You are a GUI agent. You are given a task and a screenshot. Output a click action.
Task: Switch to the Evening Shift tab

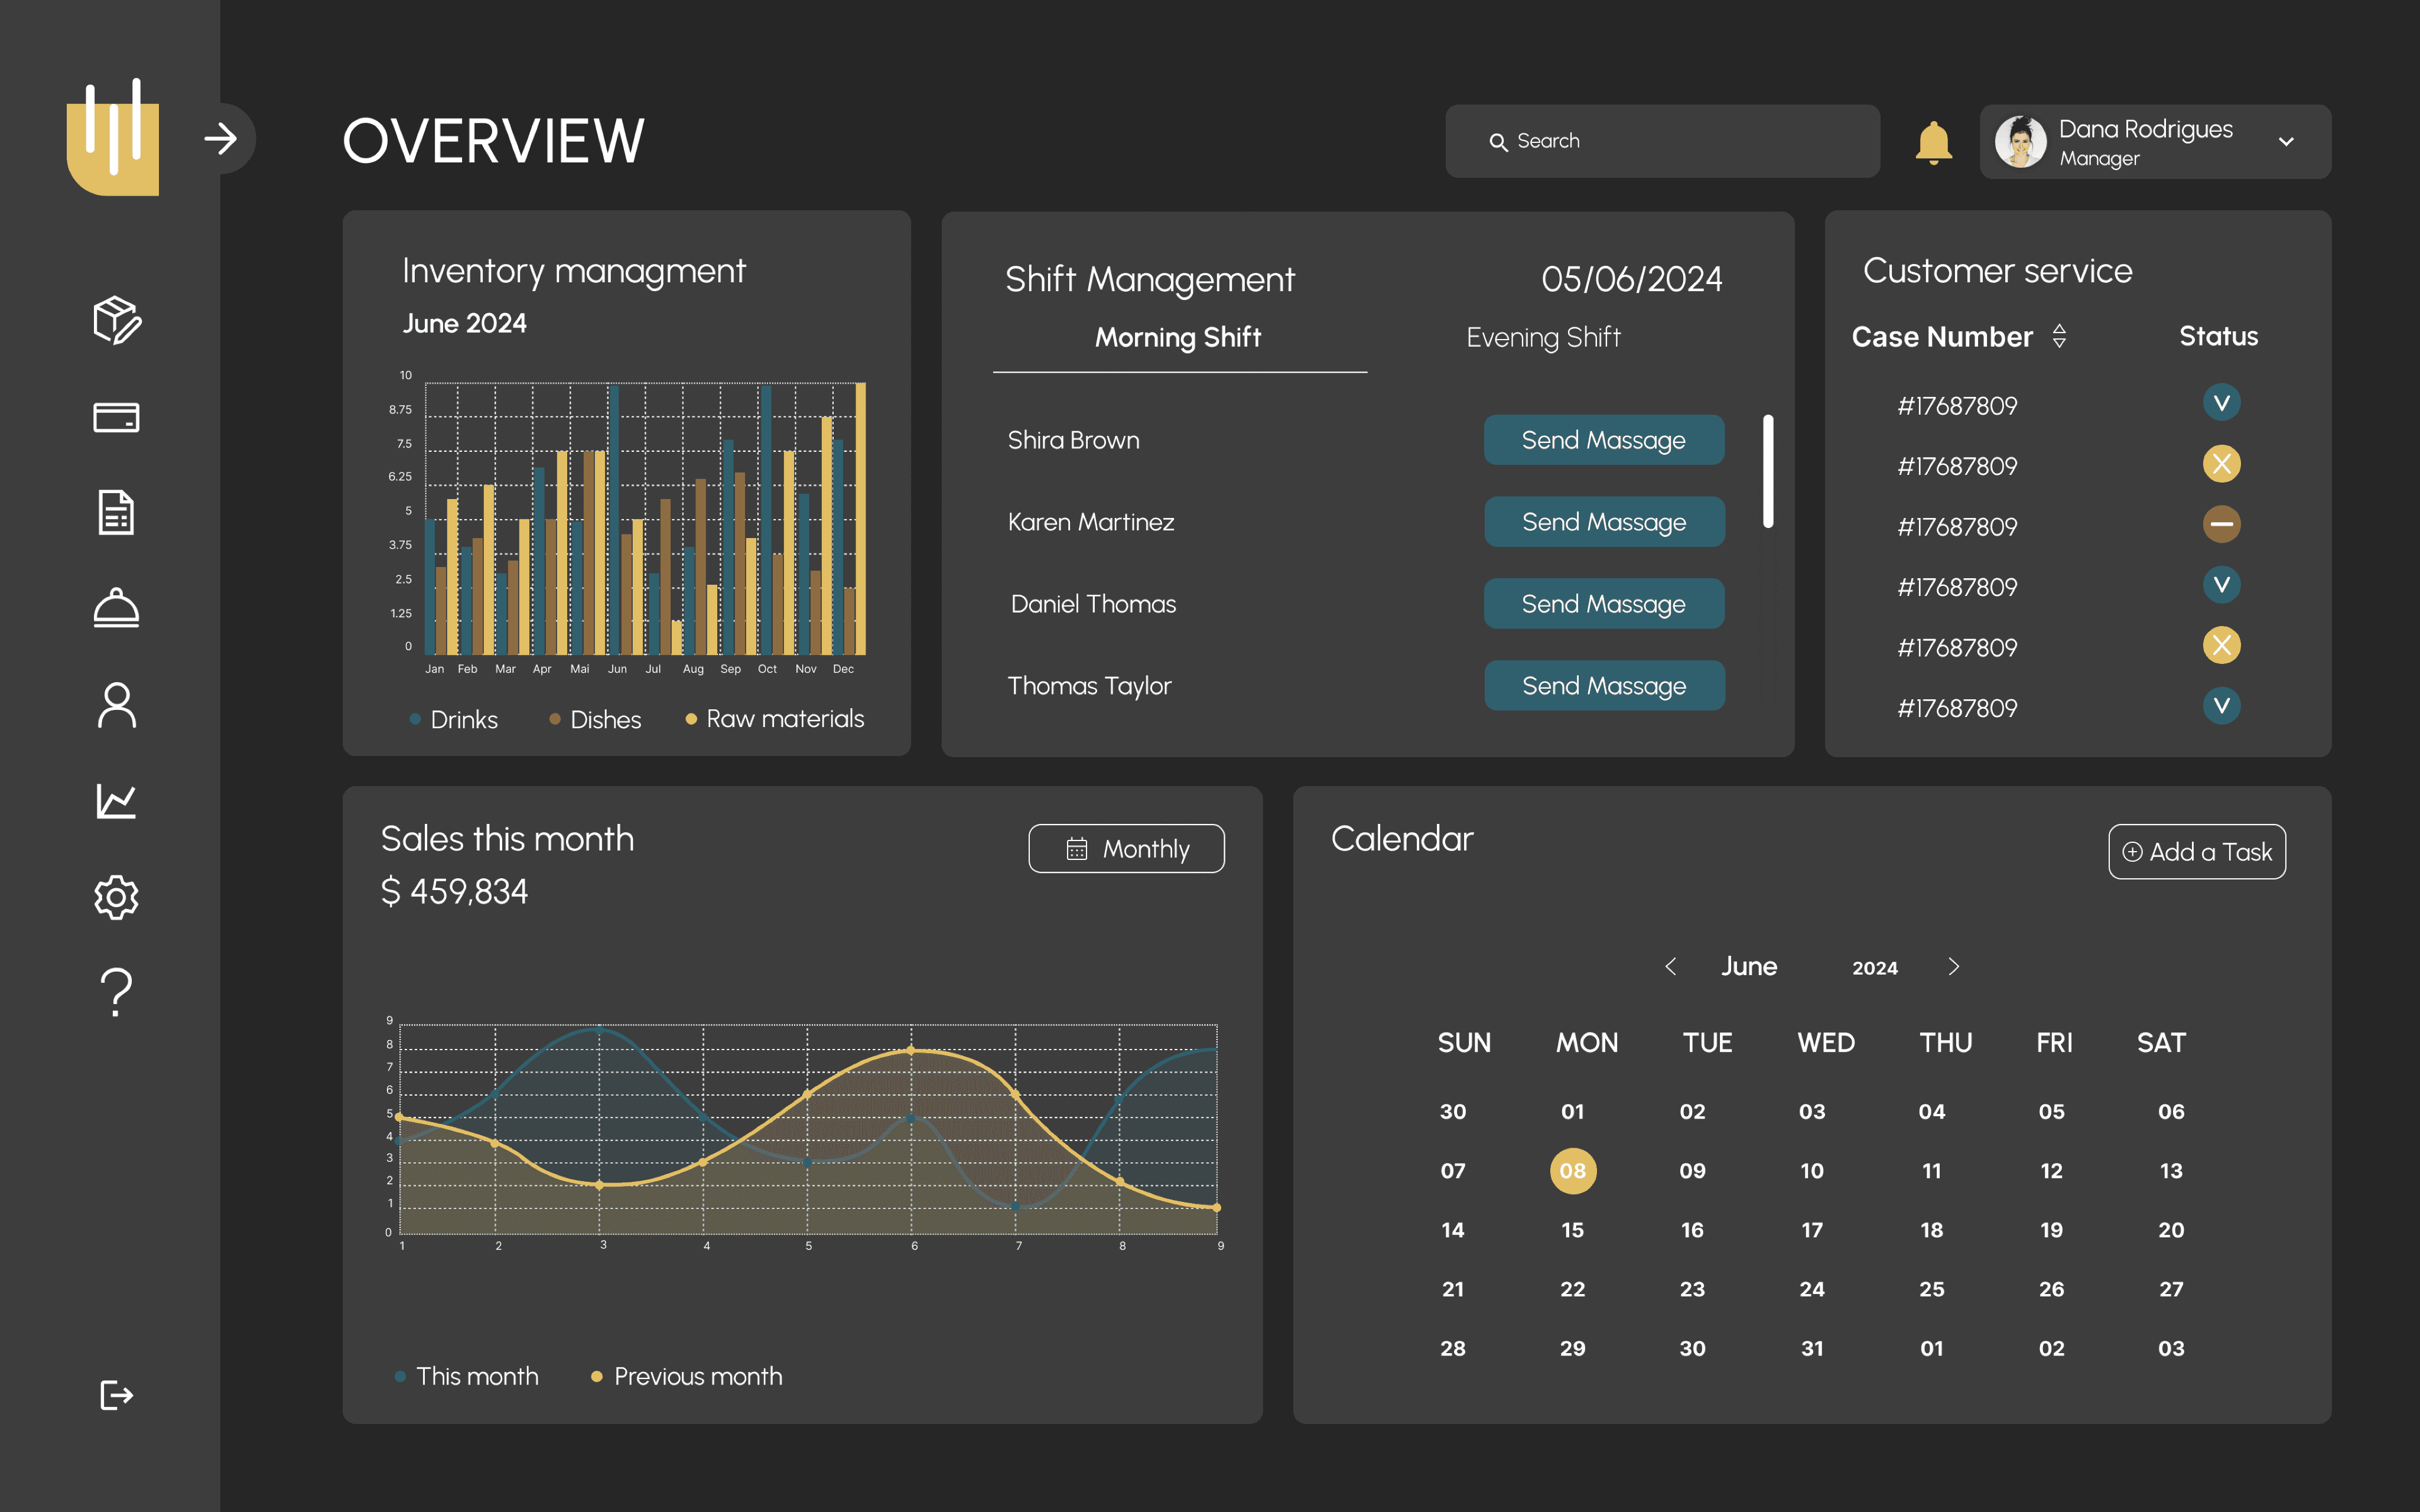coord(1543,338)
